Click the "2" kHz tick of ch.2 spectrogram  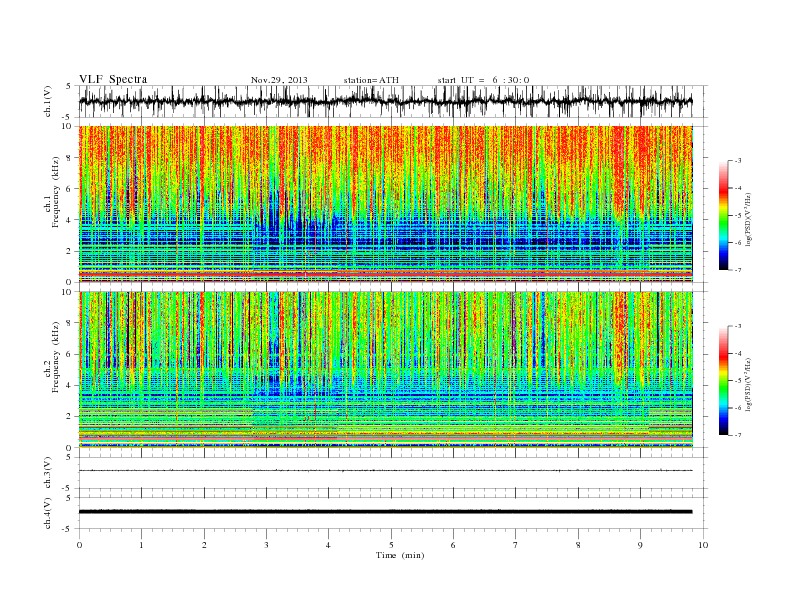pos(69,417)
